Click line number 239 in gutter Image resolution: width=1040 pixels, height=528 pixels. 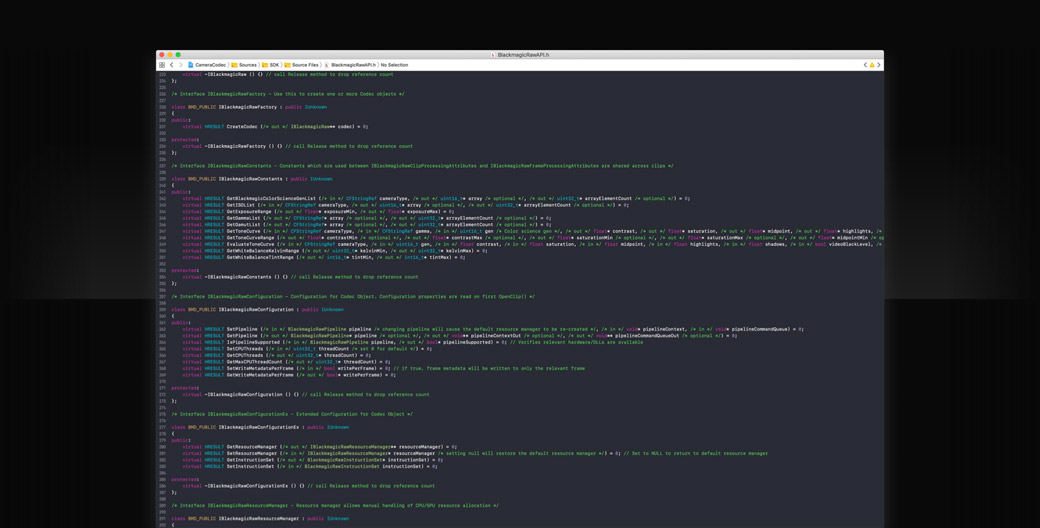(x=163, y=179)
